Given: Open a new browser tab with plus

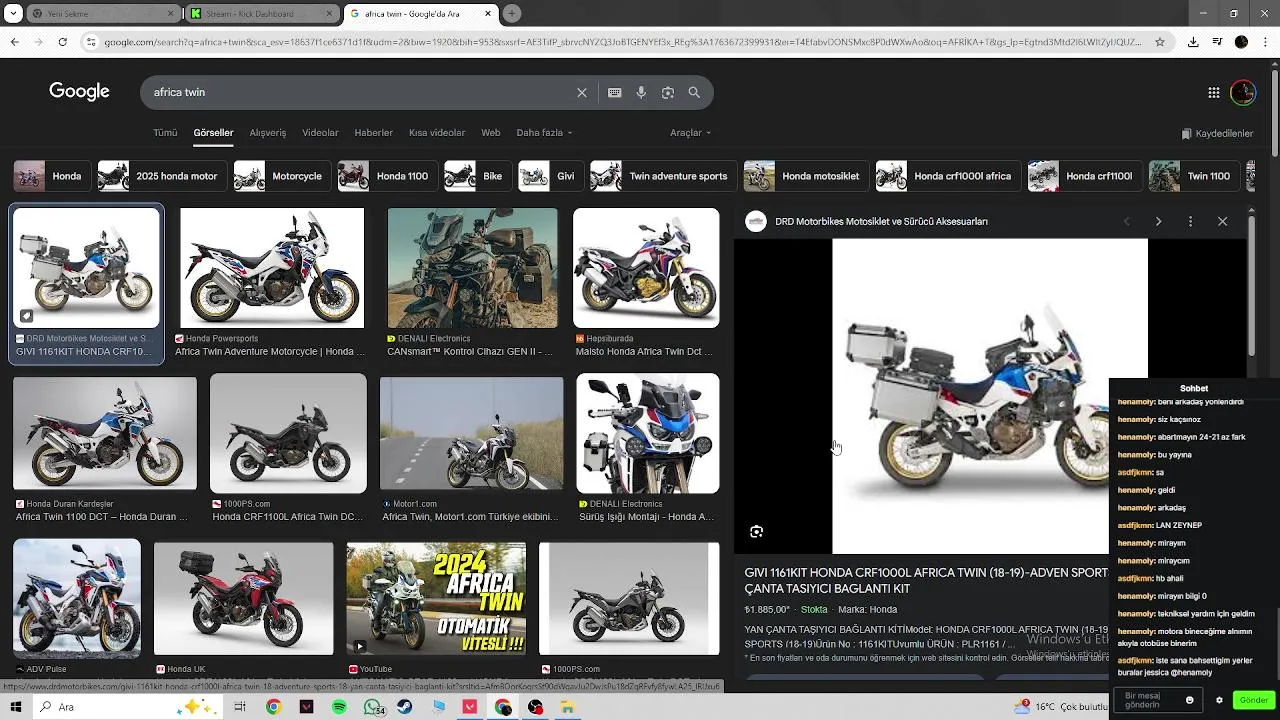Looking at the screenshot, I should click(x=512, y=14).
